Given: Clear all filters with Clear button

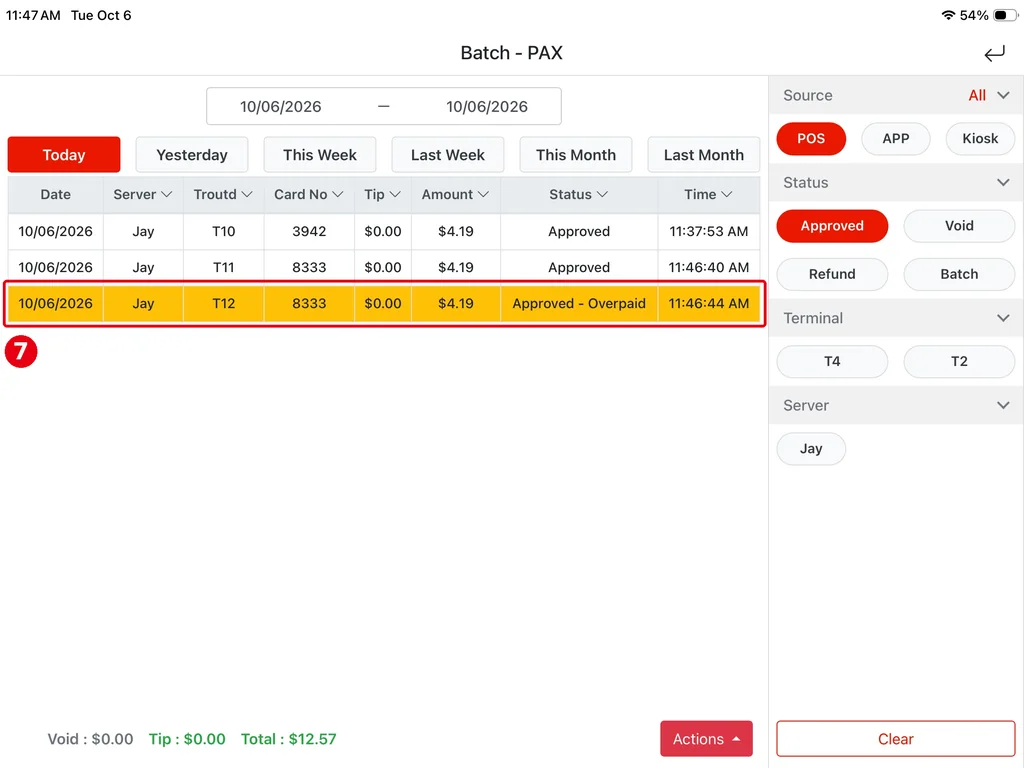Looking at the screenshot, I should pyautogui.click(x=895, y=739).
